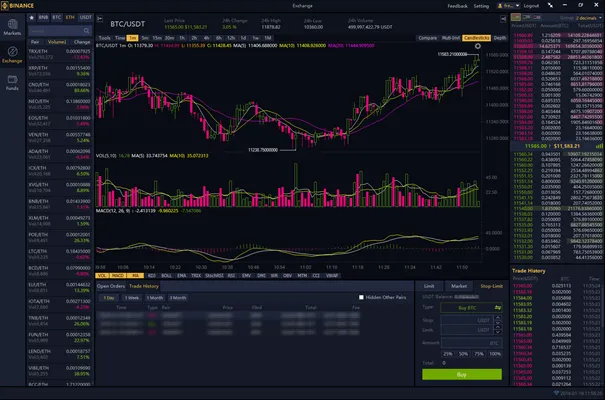Viewport: 605px width, 400px height.
Task: Swap buy/sell using the Type switch icon
Action: [x=498, y=308]
